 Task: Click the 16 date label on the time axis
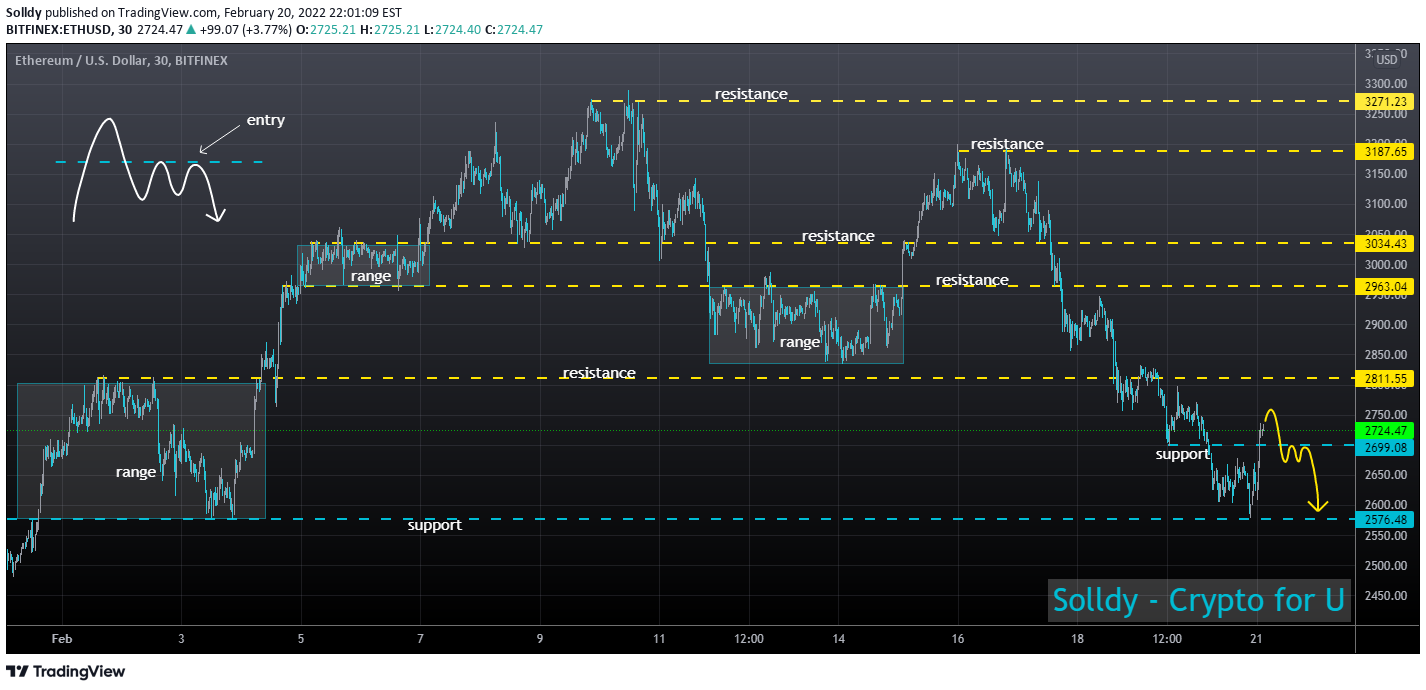(958, 638)
